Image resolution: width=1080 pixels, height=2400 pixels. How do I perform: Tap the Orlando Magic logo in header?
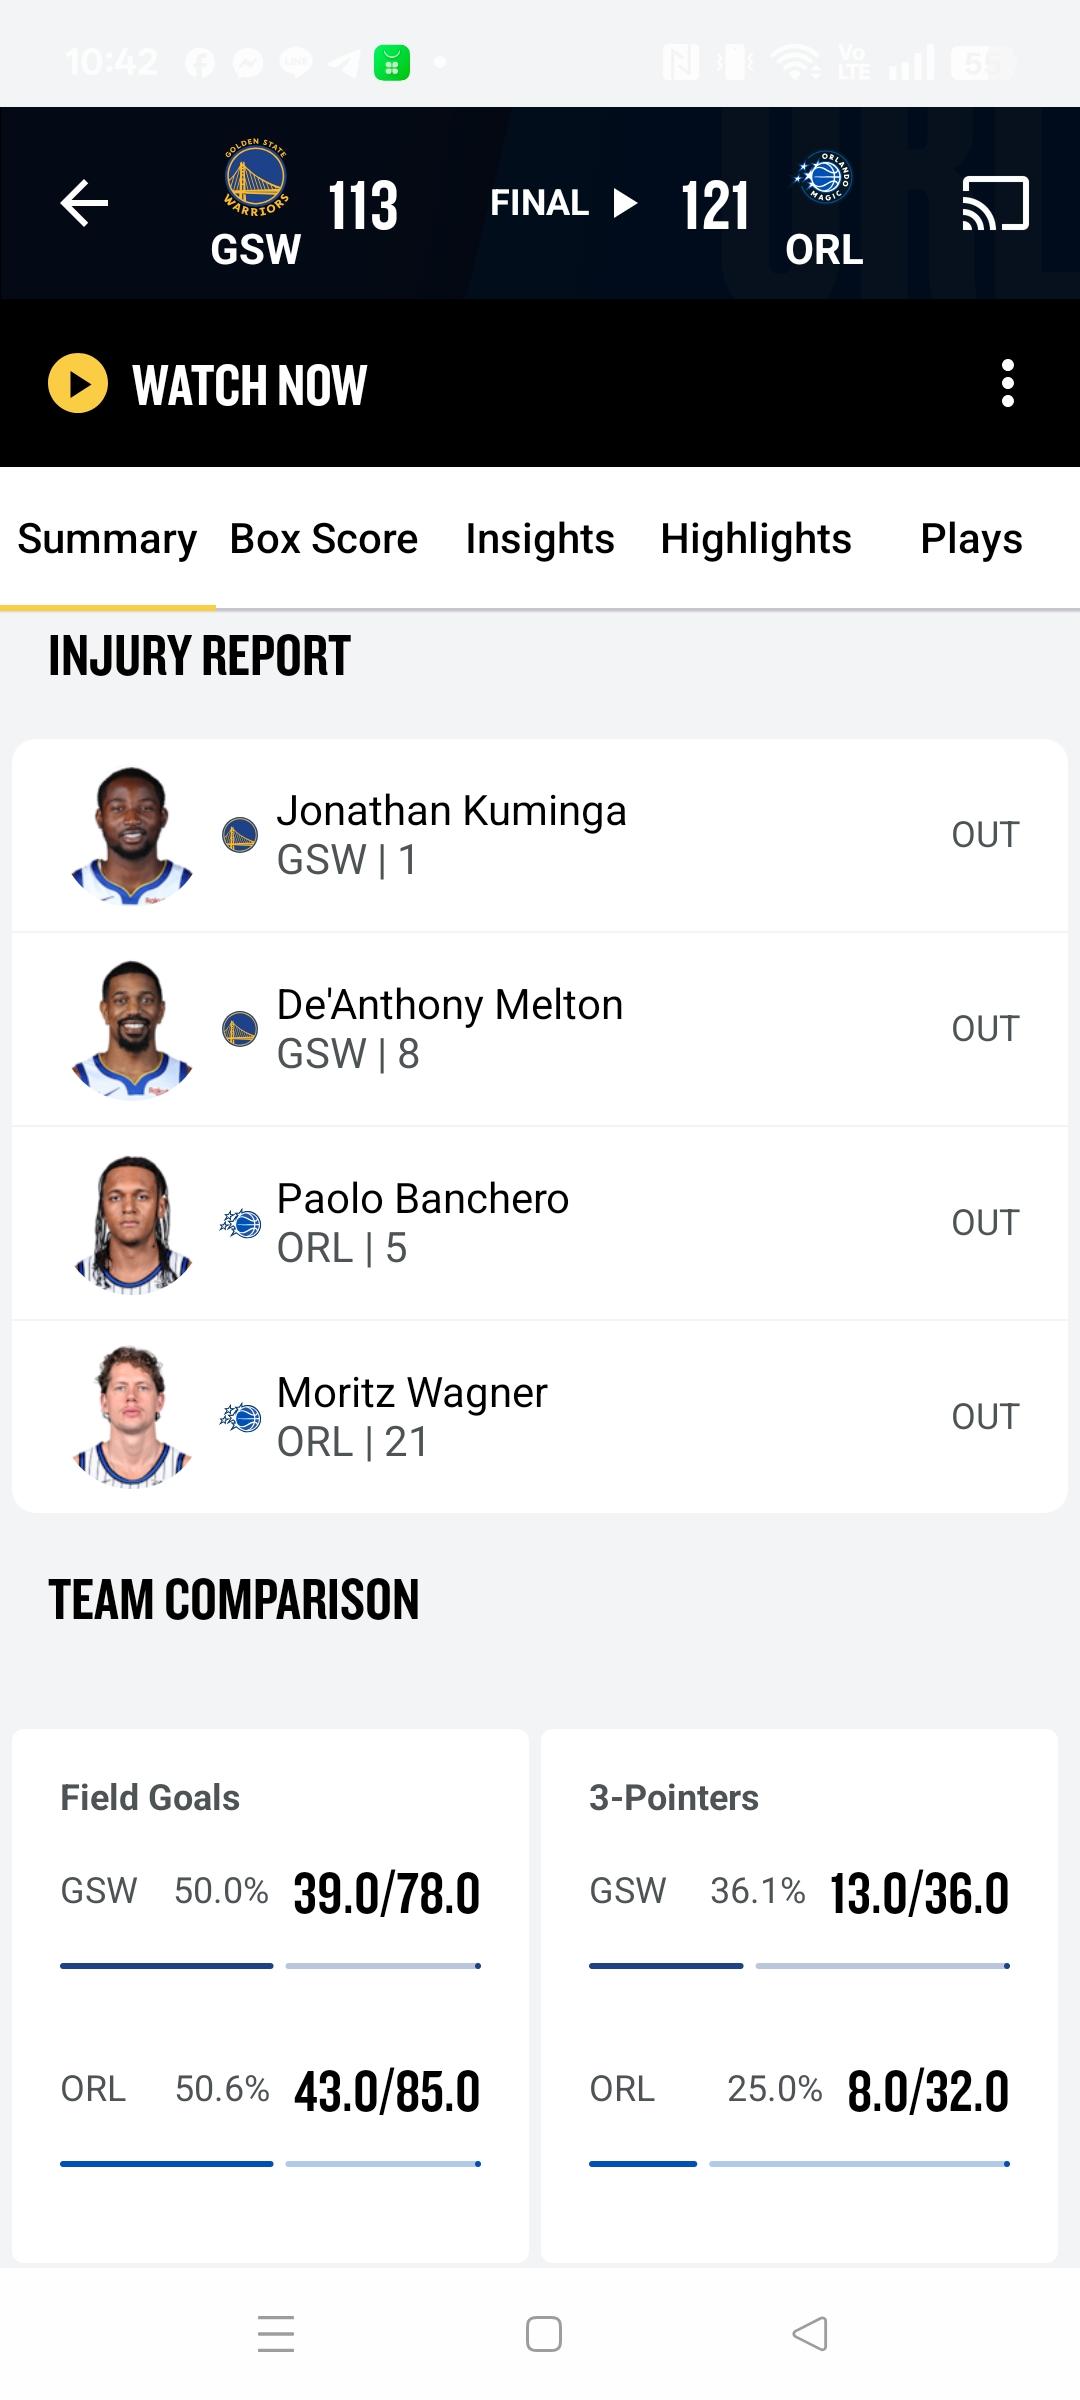[x=823, y=179]
